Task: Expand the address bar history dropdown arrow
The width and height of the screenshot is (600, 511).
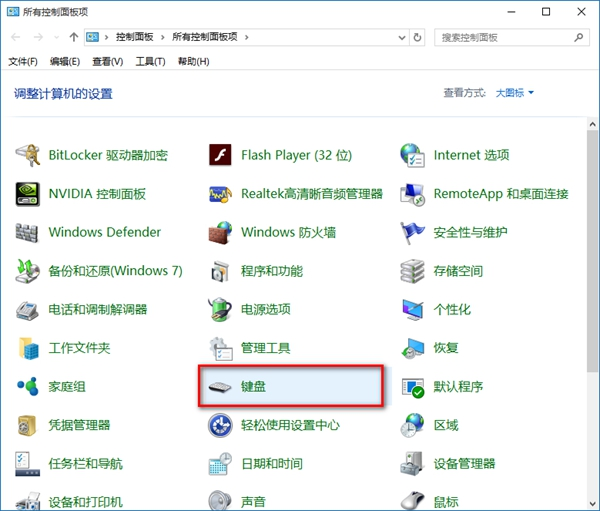Action: click(x=401, y=37)
